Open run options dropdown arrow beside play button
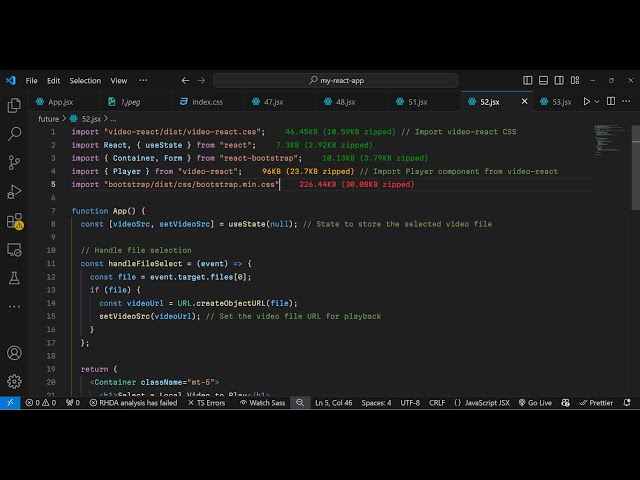 coord(599,101)
